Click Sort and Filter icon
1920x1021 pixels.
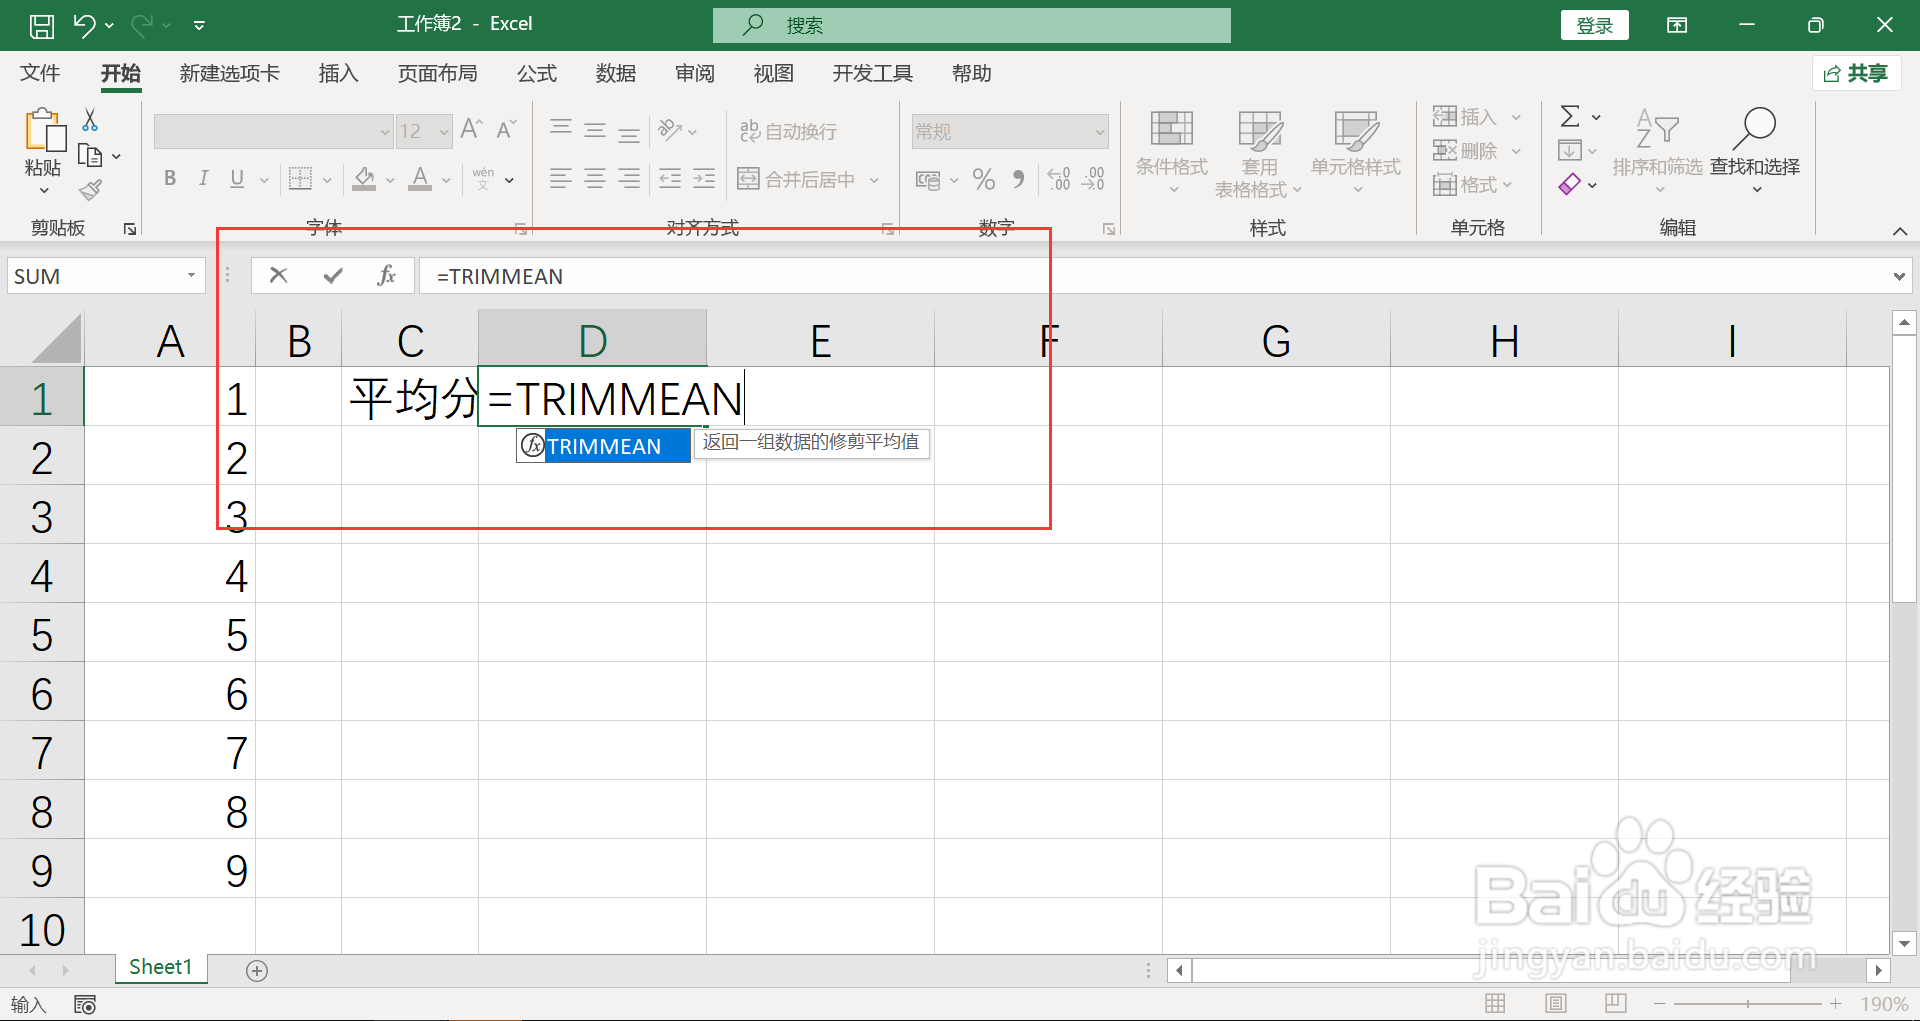pyautogui.click(x=1657, y=128)
